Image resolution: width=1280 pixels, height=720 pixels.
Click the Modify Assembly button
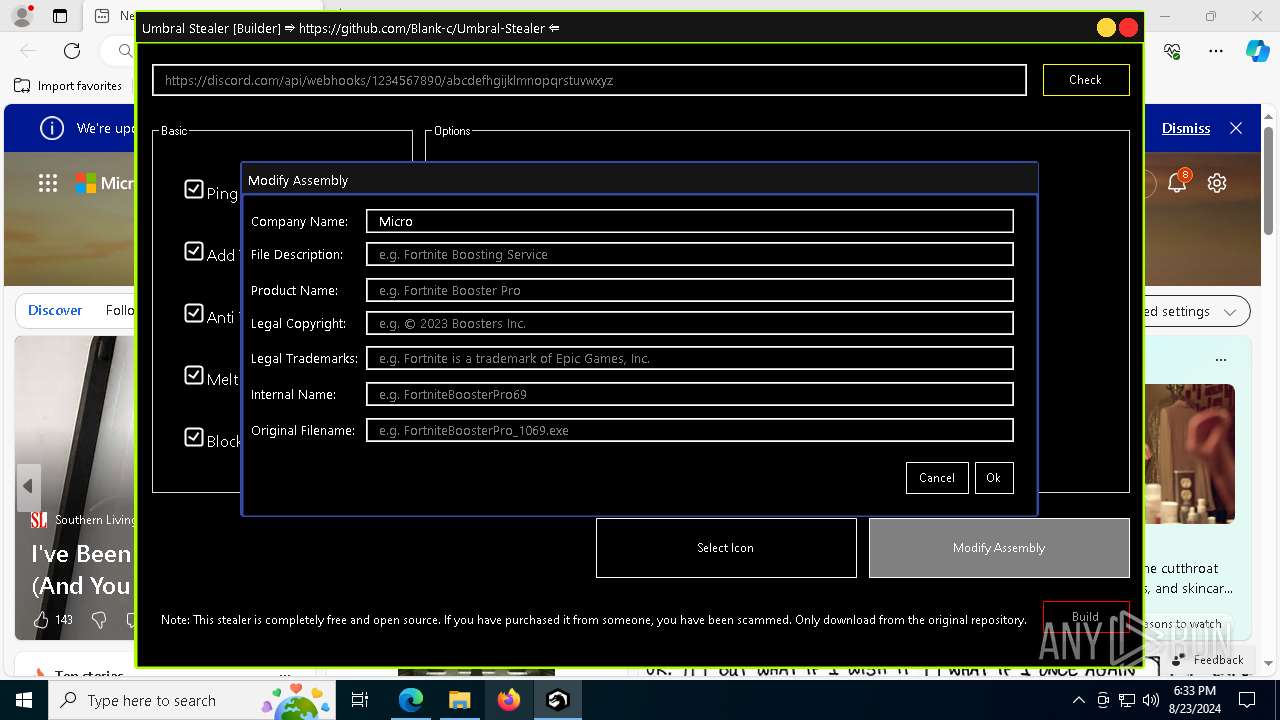999,548
